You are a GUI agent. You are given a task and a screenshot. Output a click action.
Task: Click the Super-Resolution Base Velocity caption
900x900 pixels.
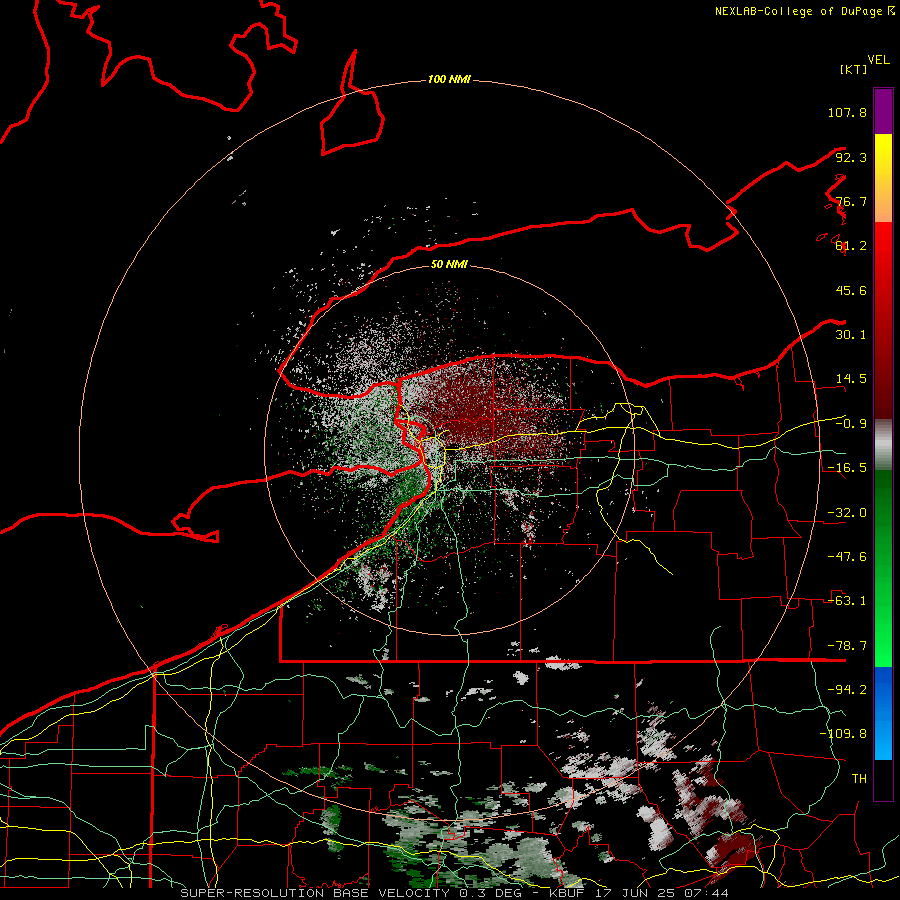[x=455, y=893]
